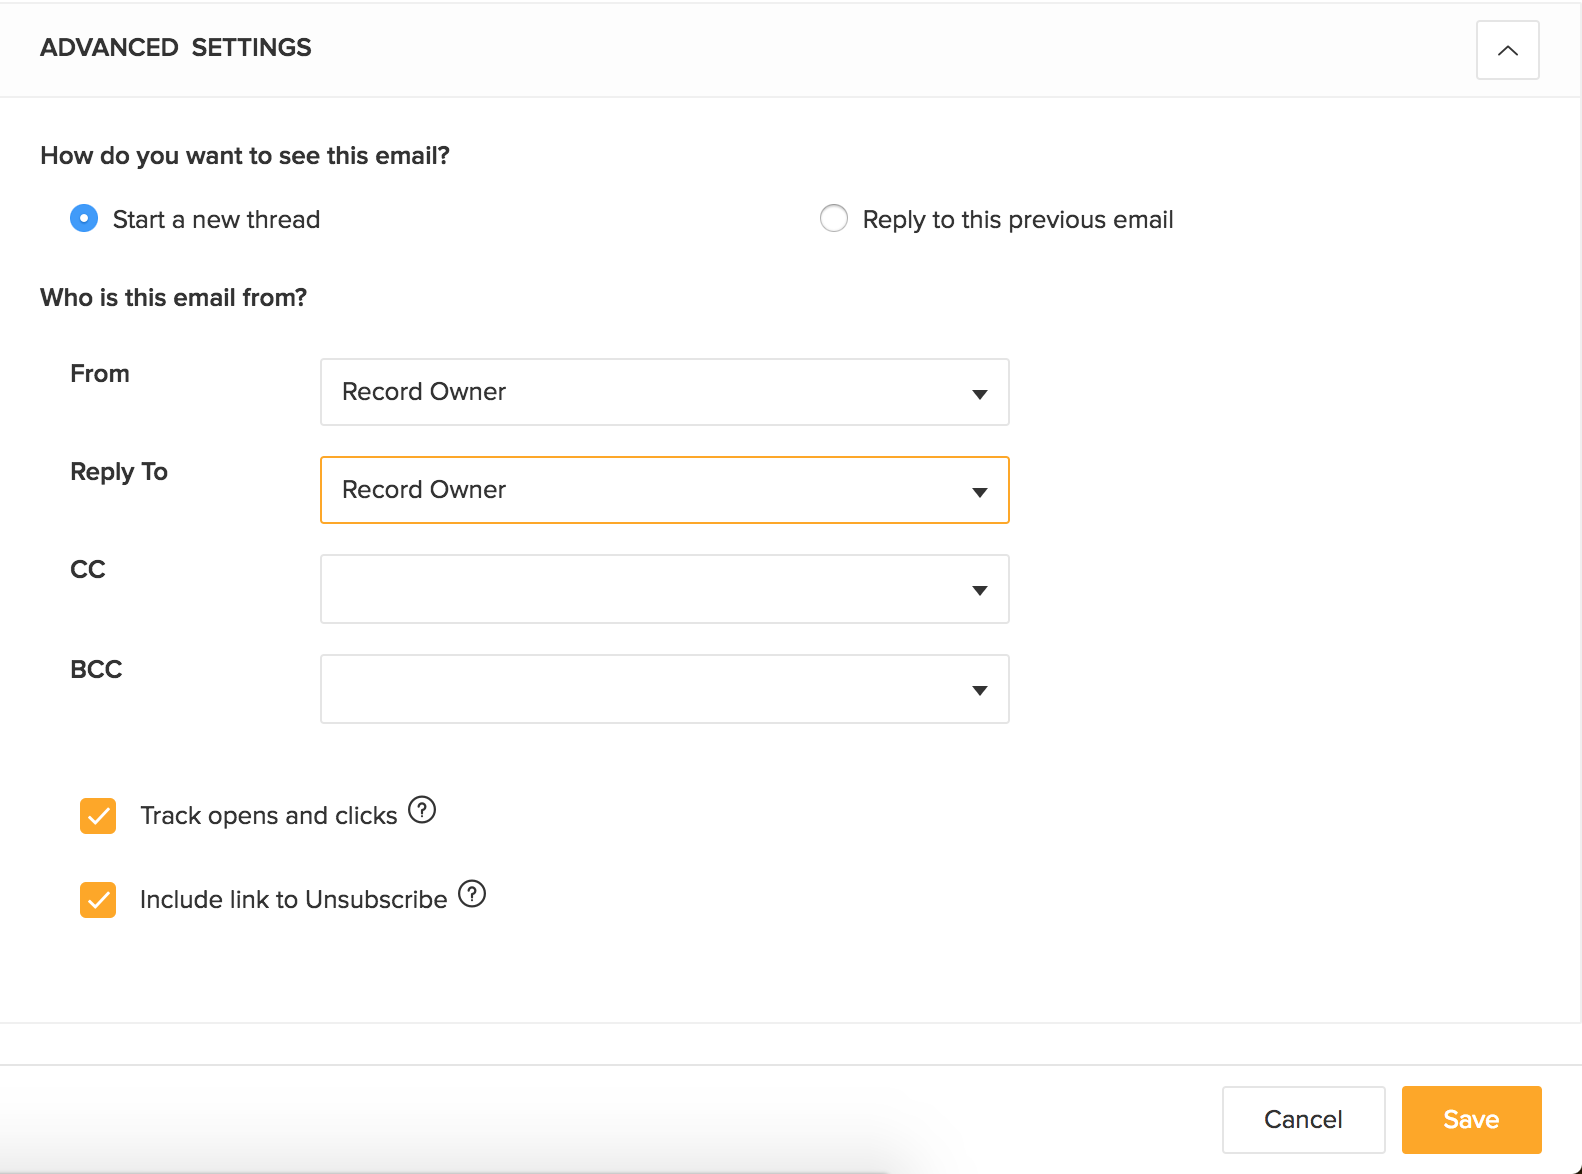Click the Track opens and clicks label text
Viewport: 1582px width, 1174px height.
point(268,816)
